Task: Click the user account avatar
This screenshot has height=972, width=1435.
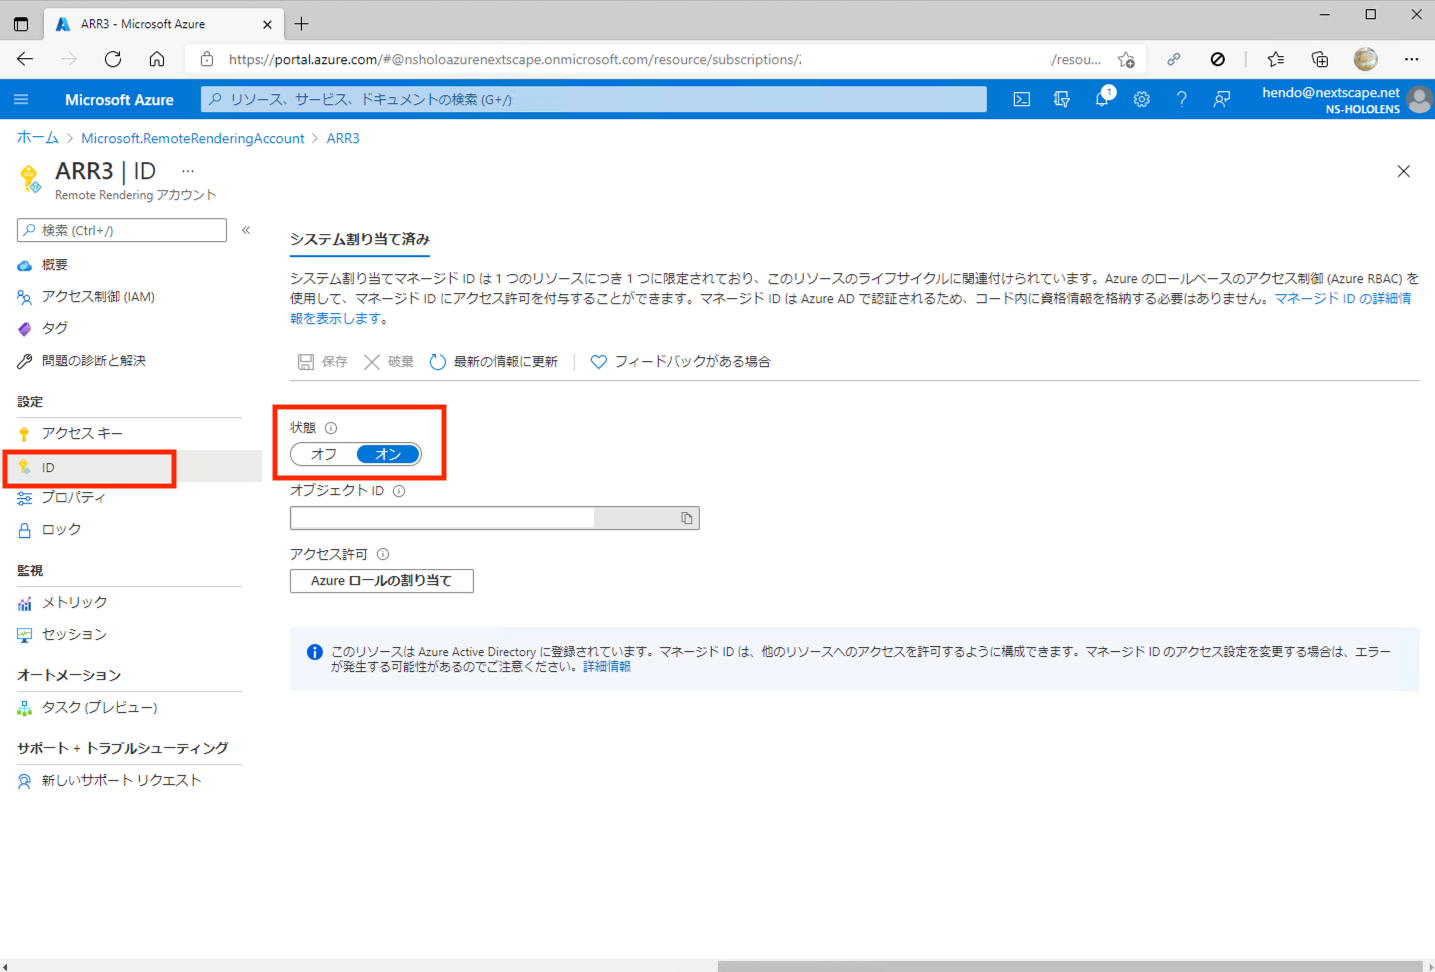Action: click(1418, 99)
